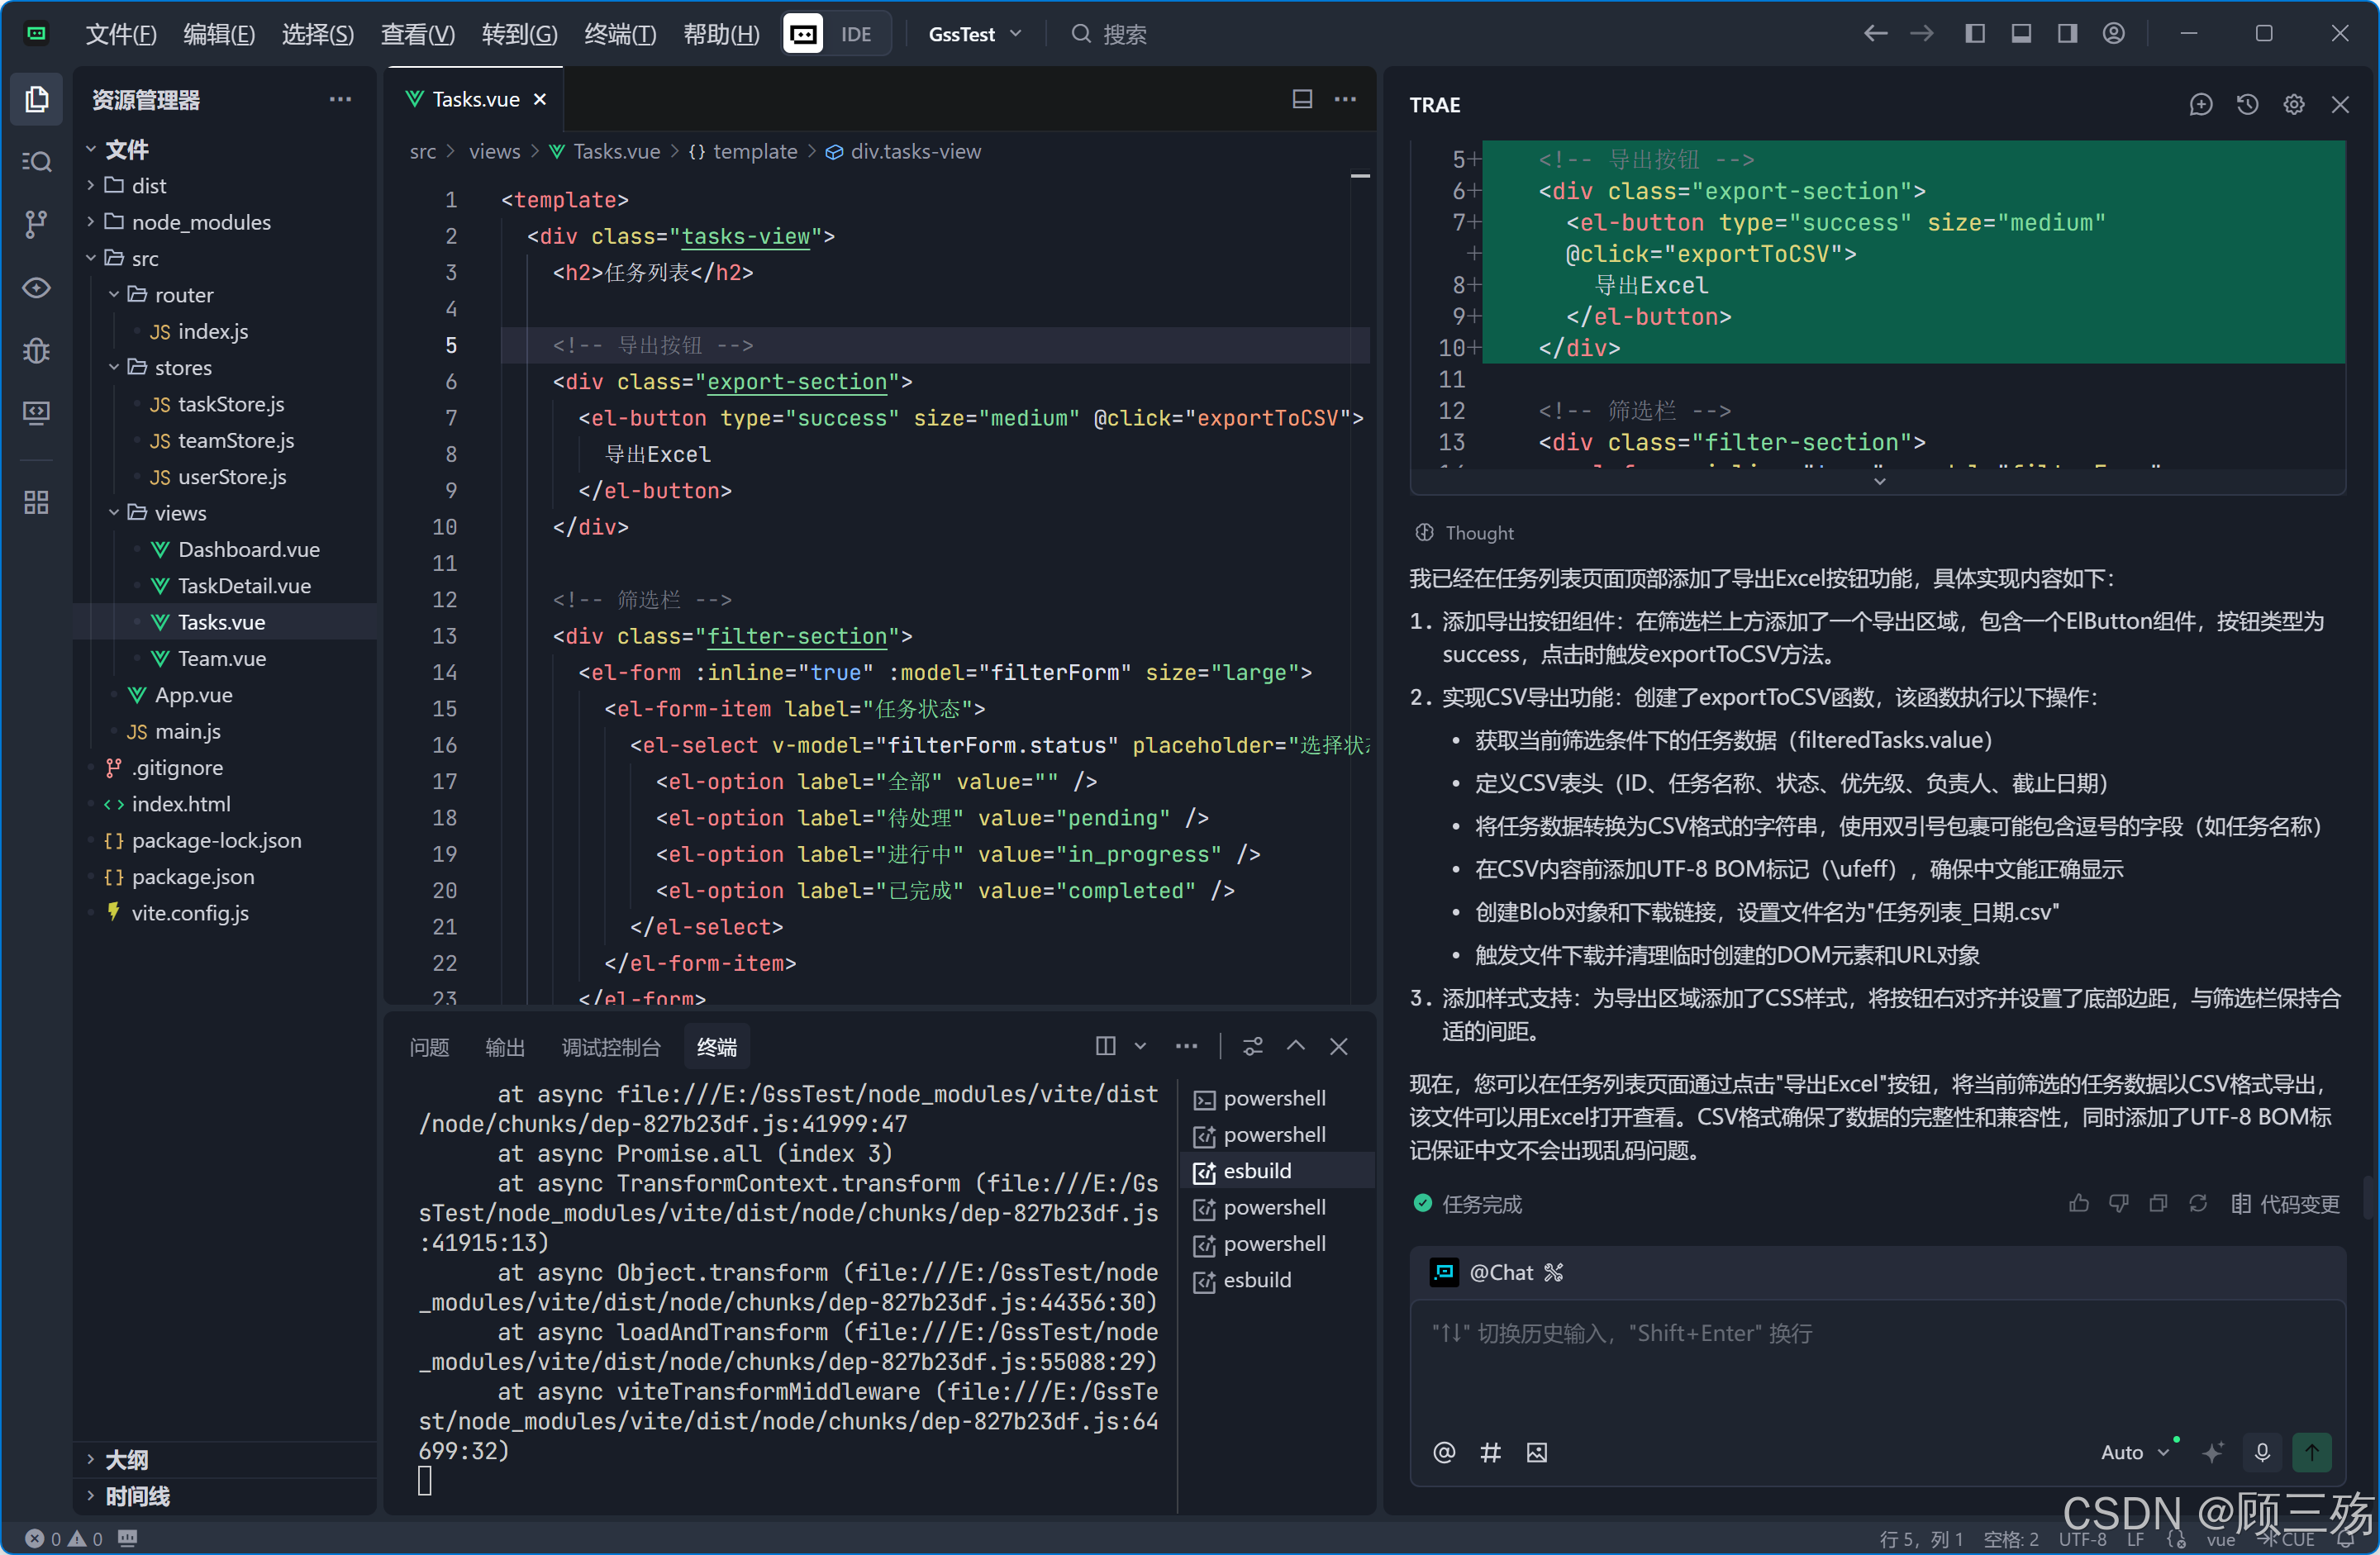
Task: Open the Extensions sidebar icon
Action: coord(36,503)
